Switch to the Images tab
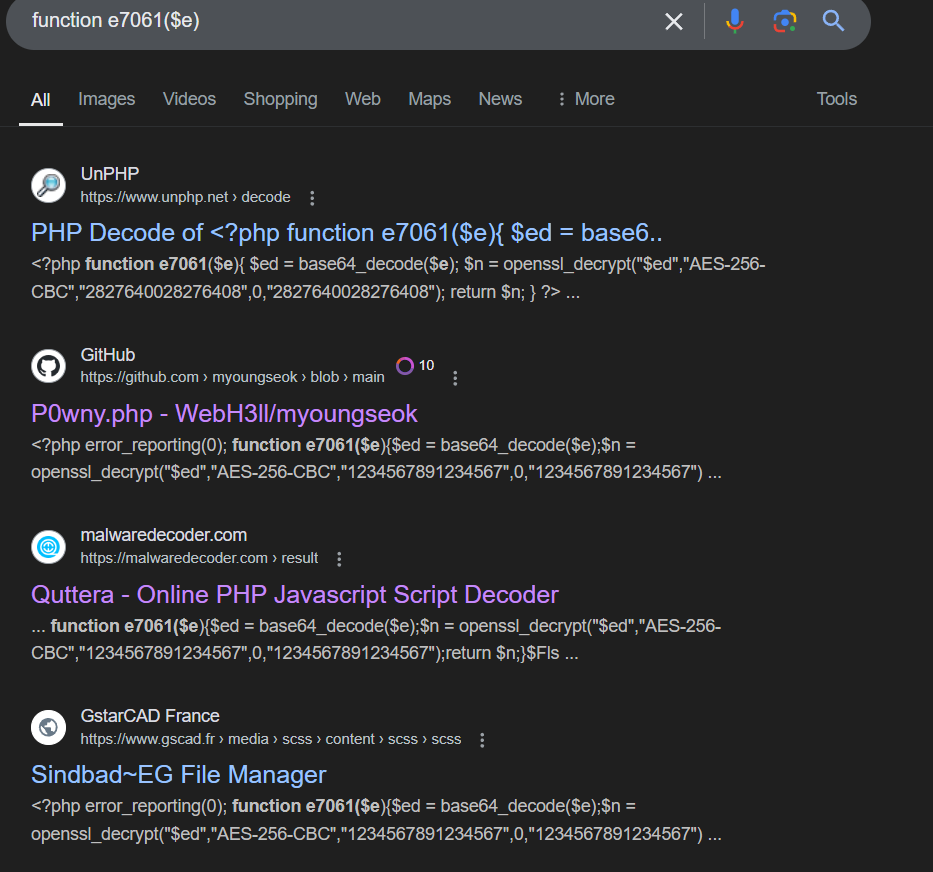 click(x=107, y=99)
